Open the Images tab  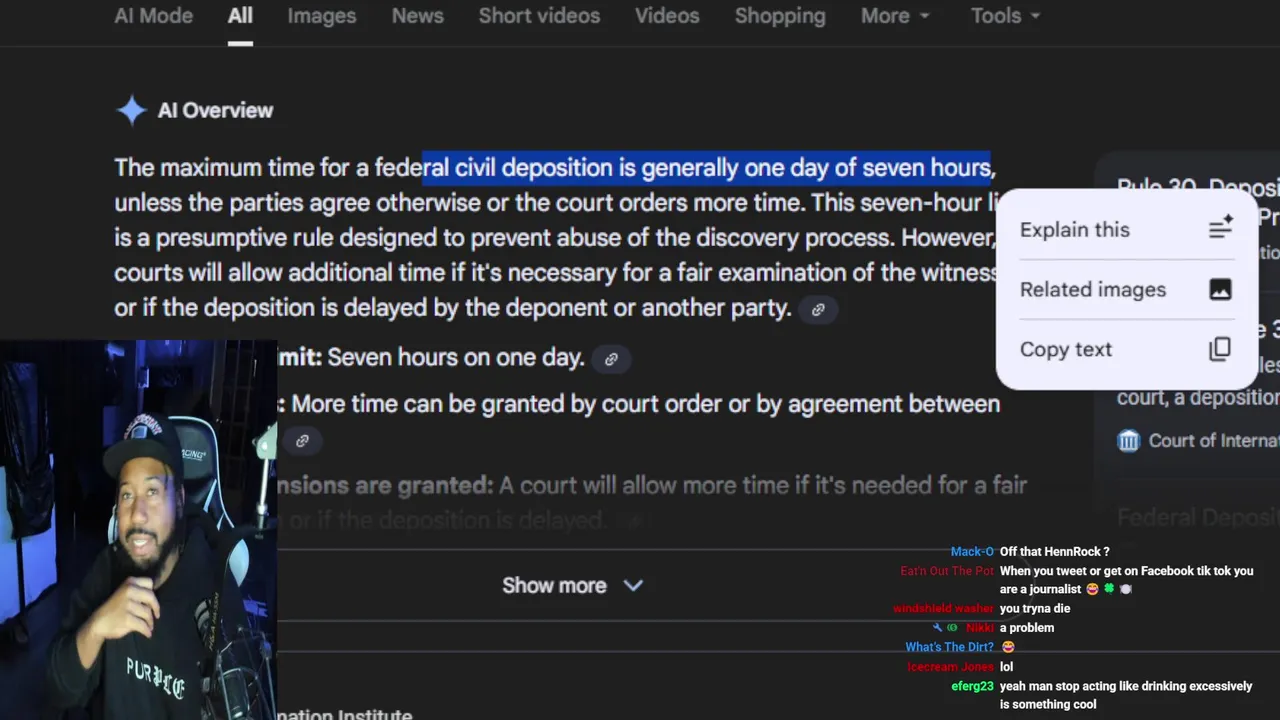(321, 16)
